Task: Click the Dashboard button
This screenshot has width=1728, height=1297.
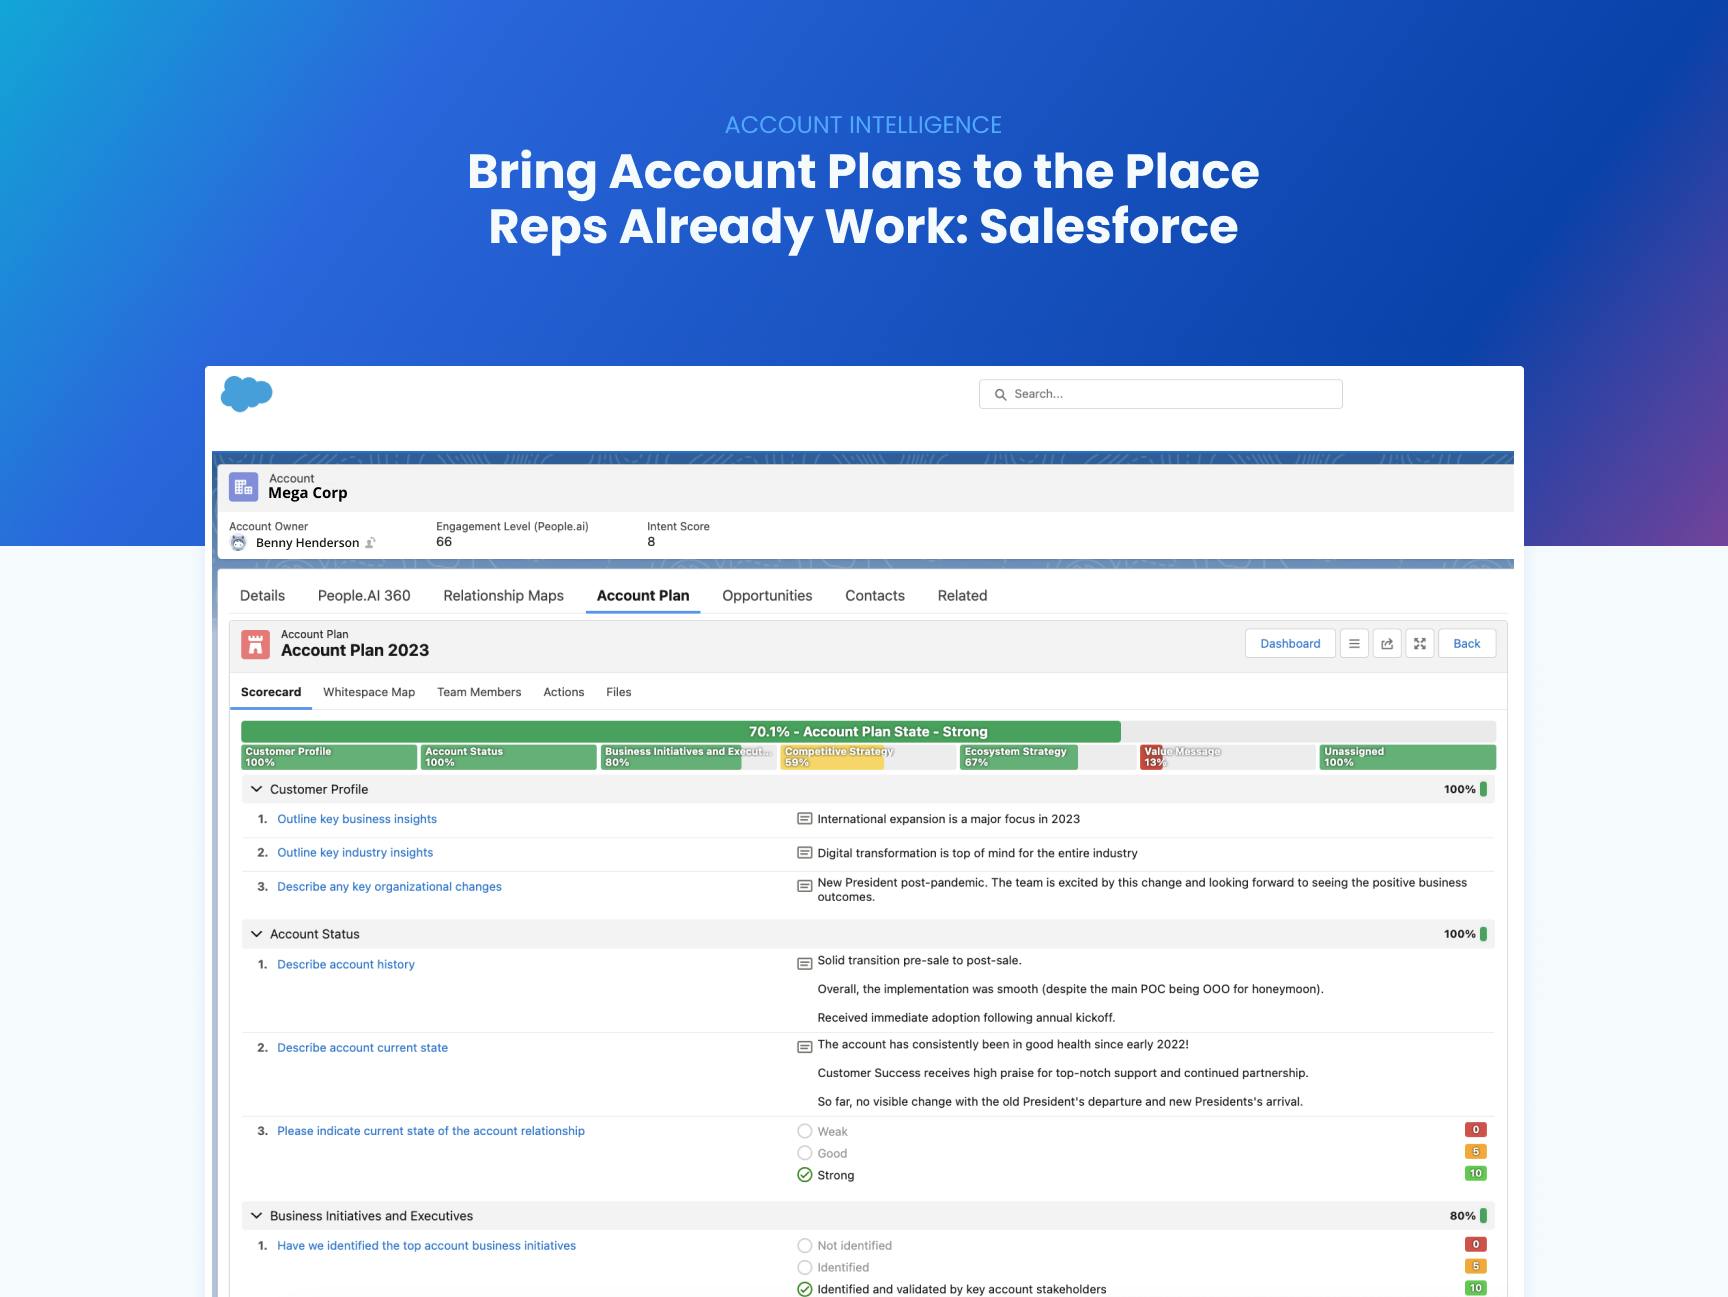Action: (1290, 644)
